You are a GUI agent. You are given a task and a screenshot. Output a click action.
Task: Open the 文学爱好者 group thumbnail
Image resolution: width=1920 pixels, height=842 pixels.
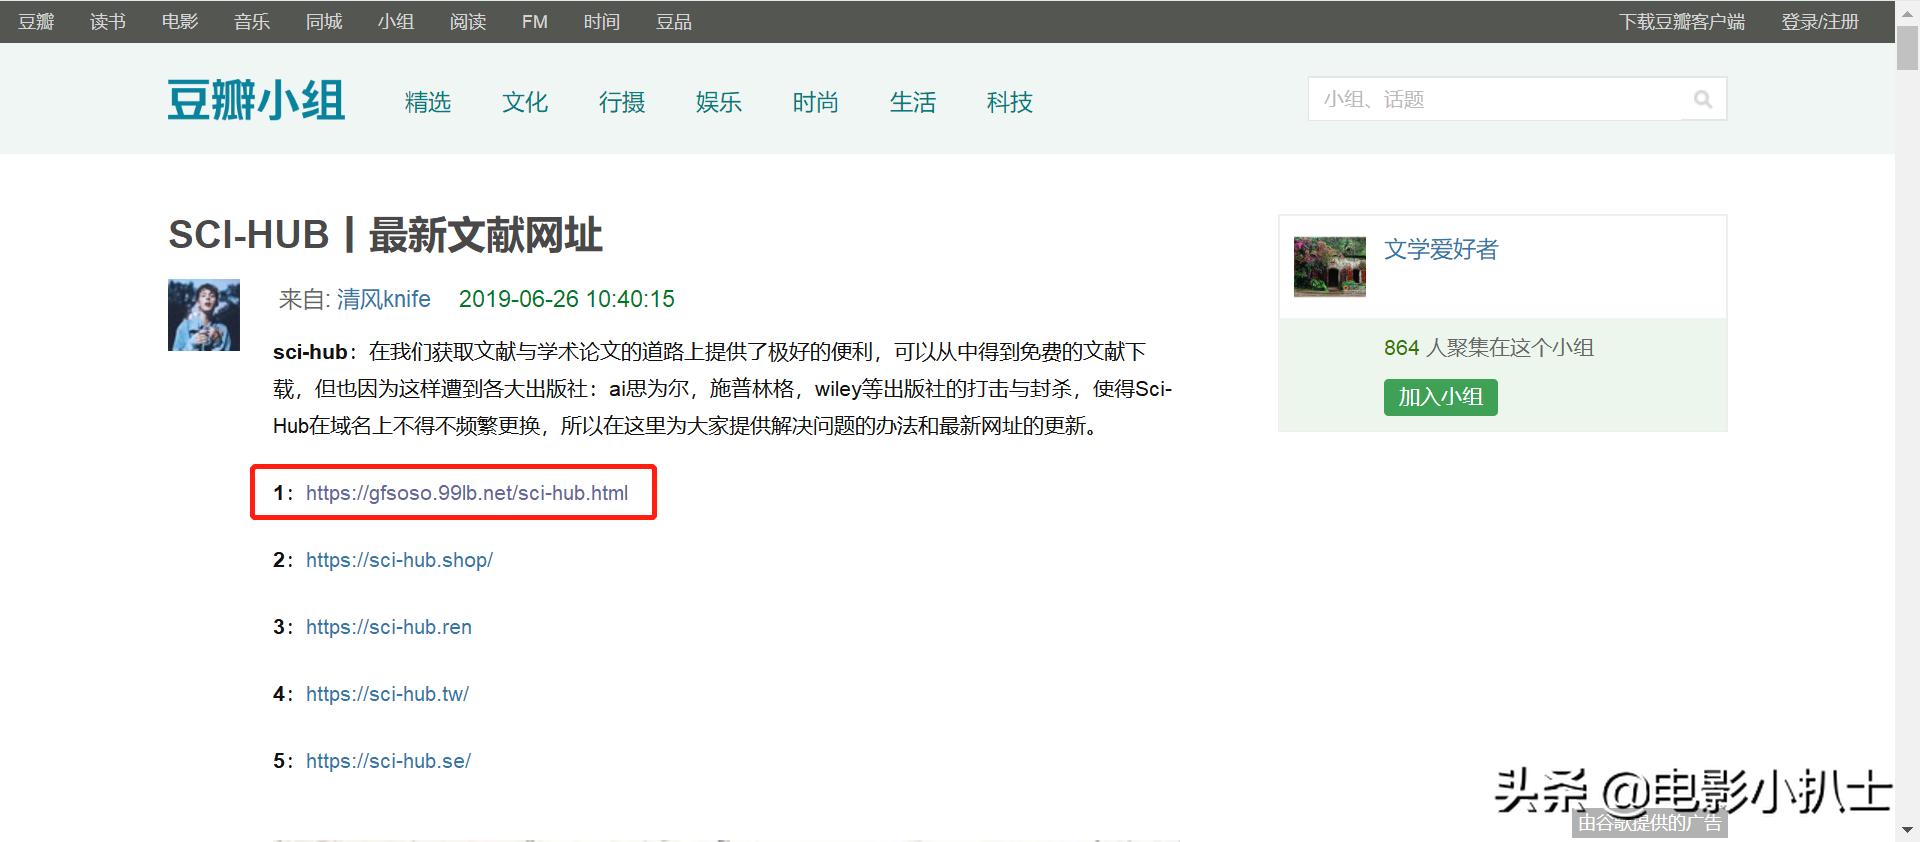pos(1330,267)
